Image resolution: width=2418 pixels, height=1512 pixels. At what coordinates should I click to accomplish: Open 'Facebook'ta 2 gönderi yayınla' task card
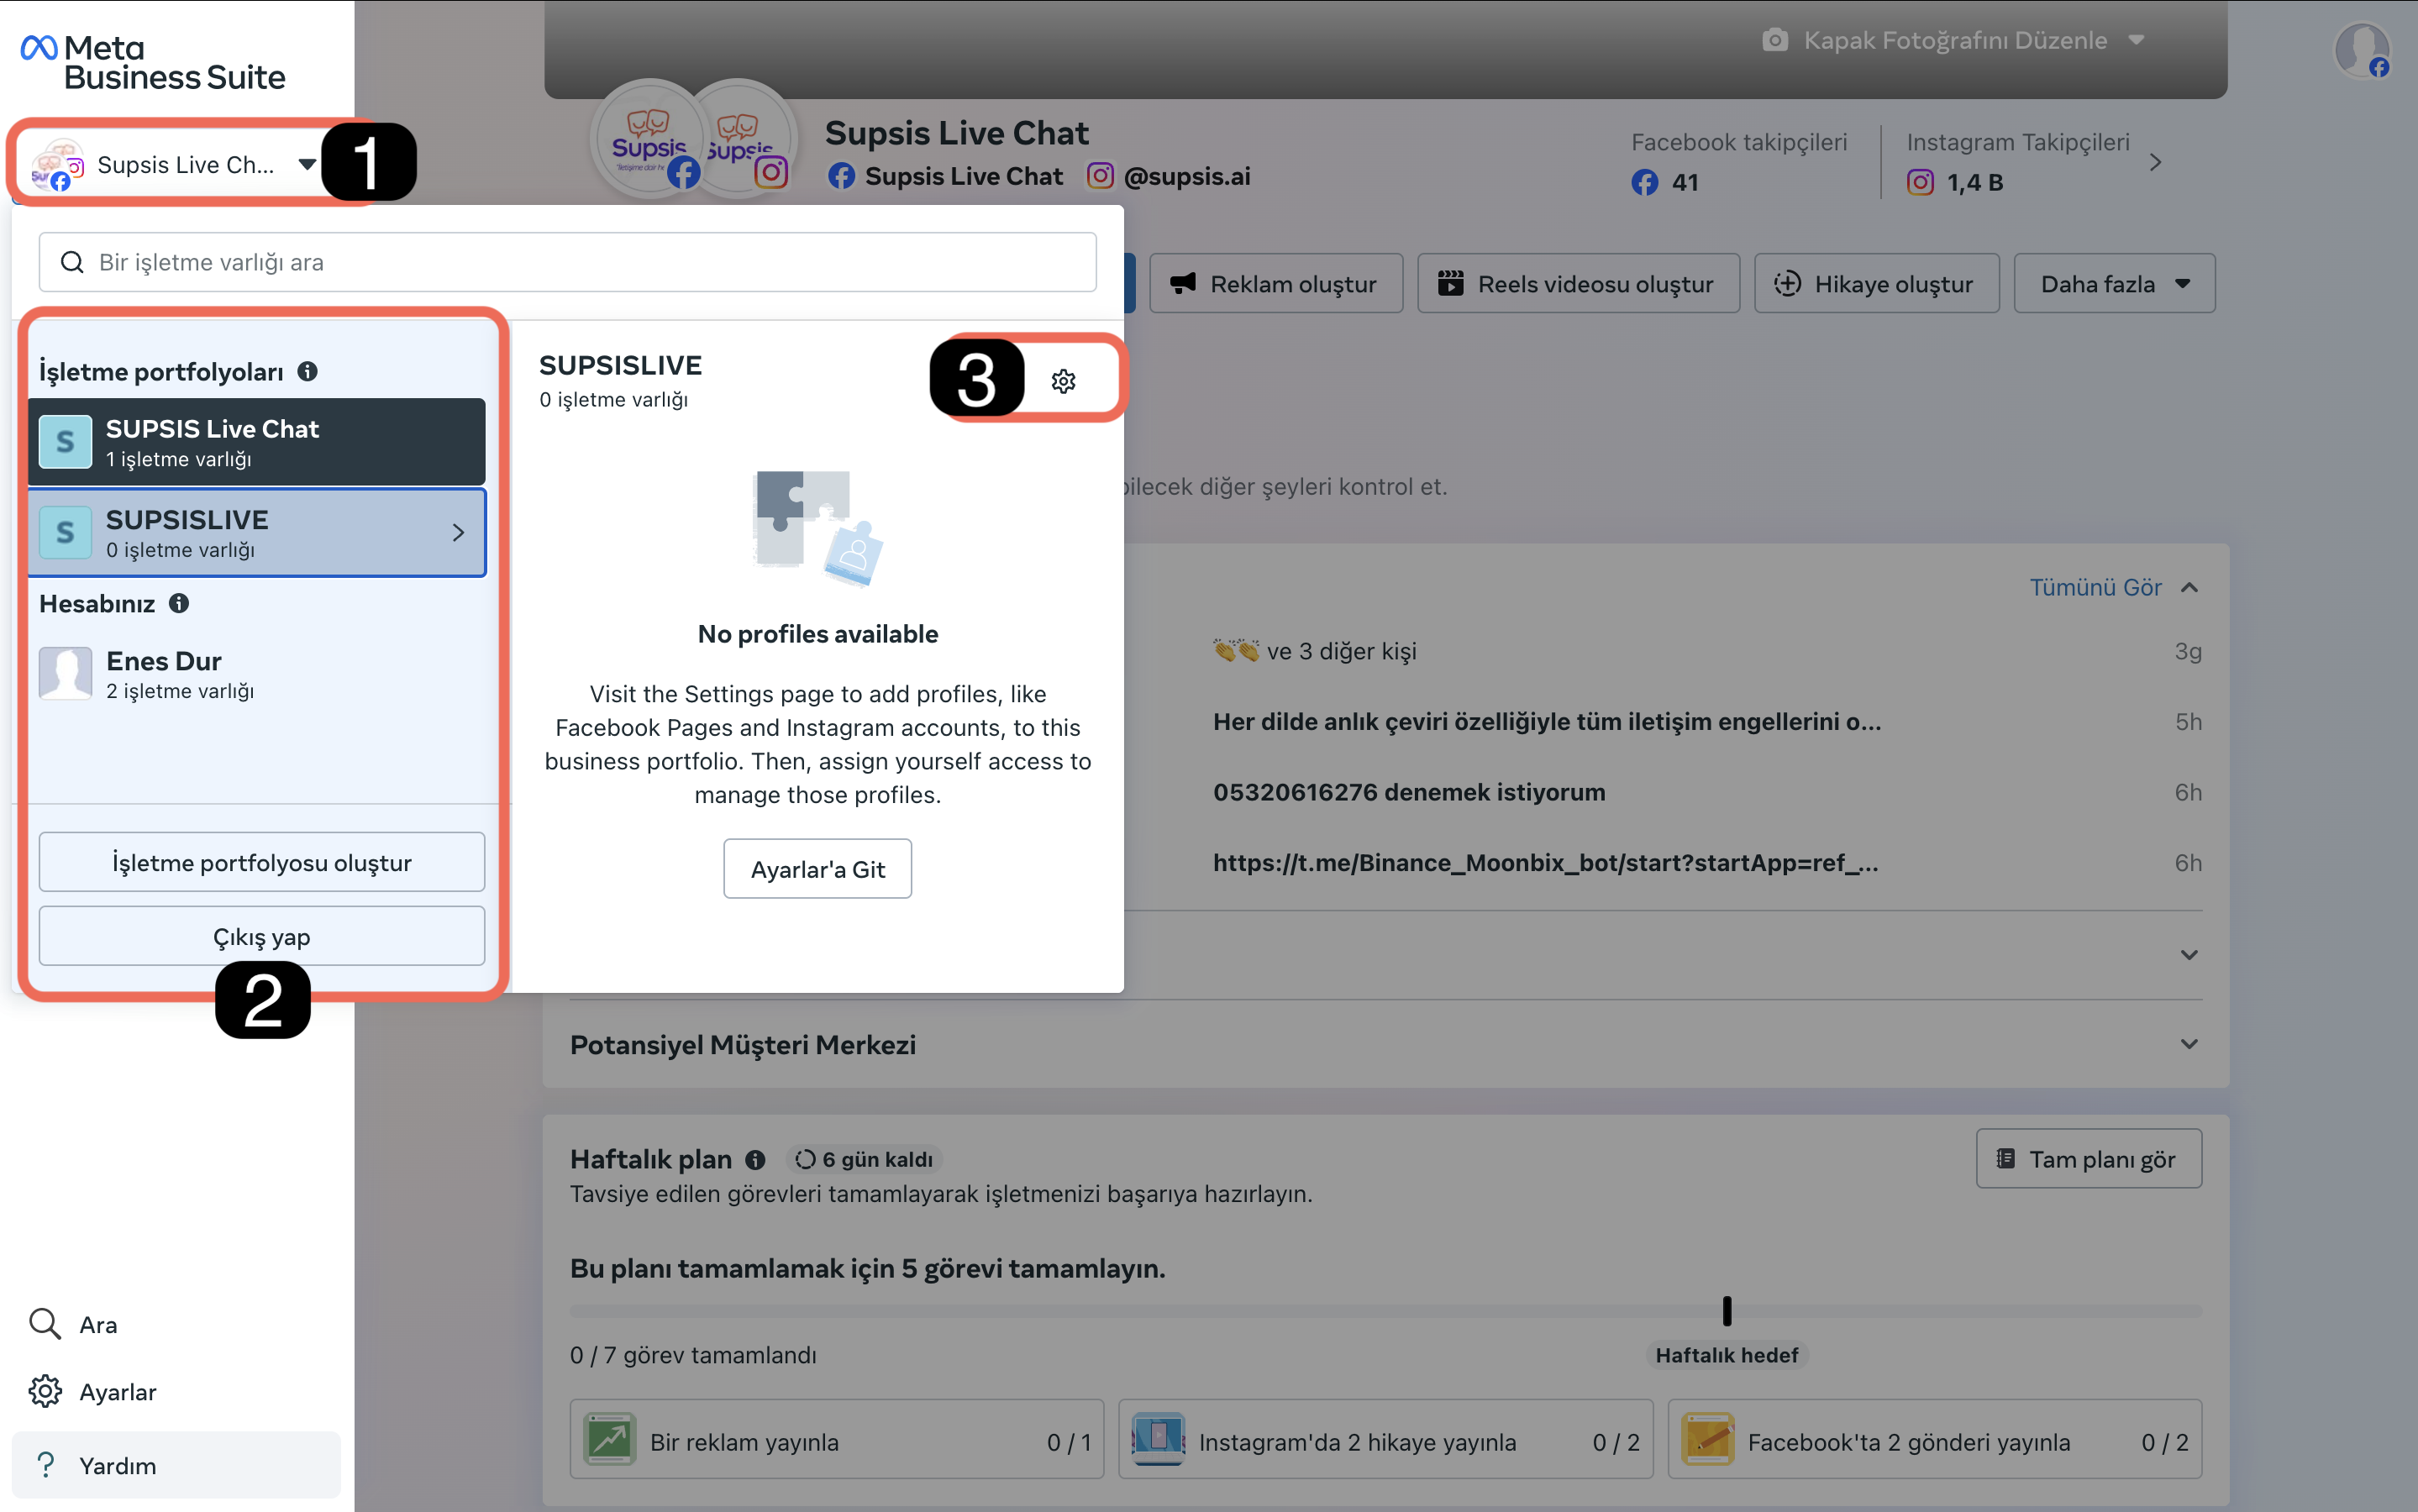(1934, 1439)
